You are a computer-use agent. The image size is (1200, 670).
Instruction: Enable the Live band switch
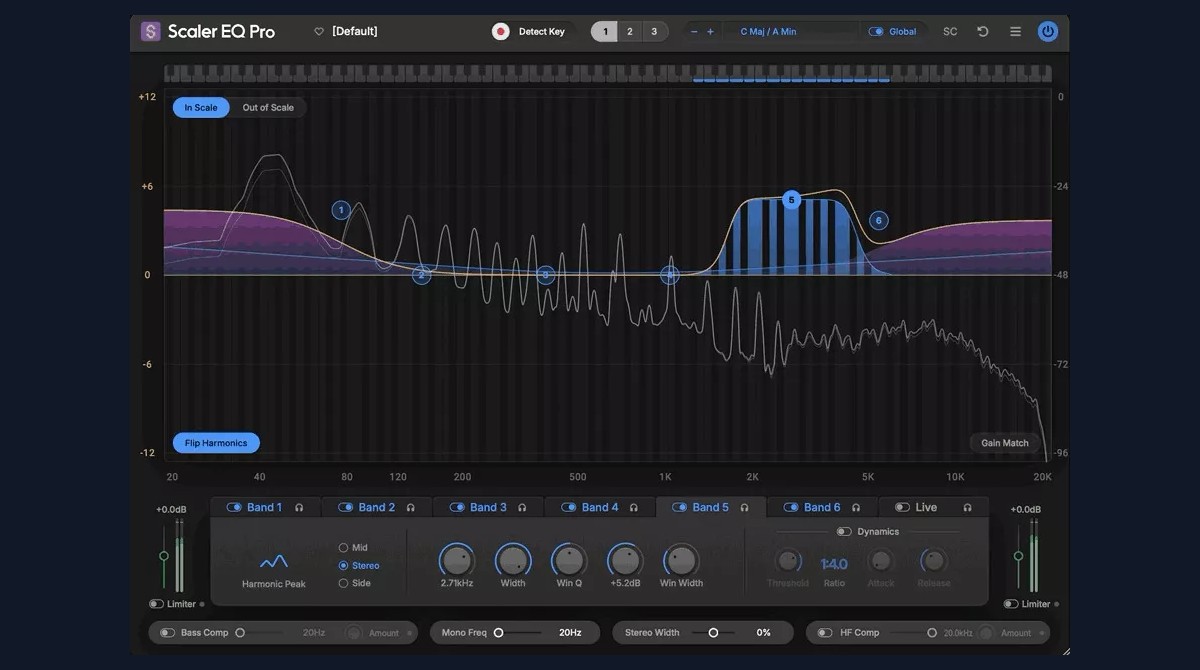pyautogui.click(x=902, y=508)
